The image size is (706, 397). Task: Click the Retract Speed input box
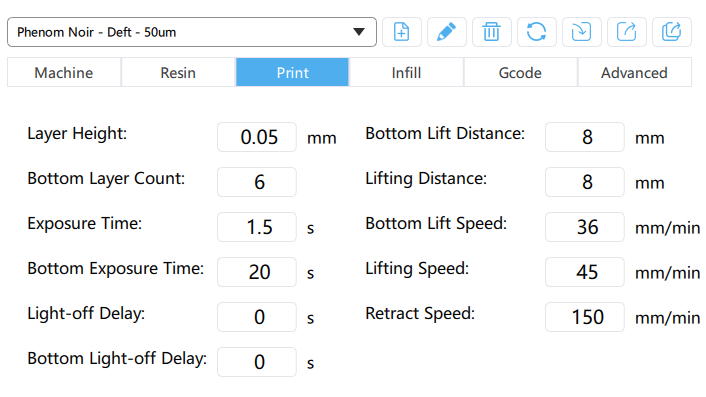pyautogui.click(x=584, y=317)
